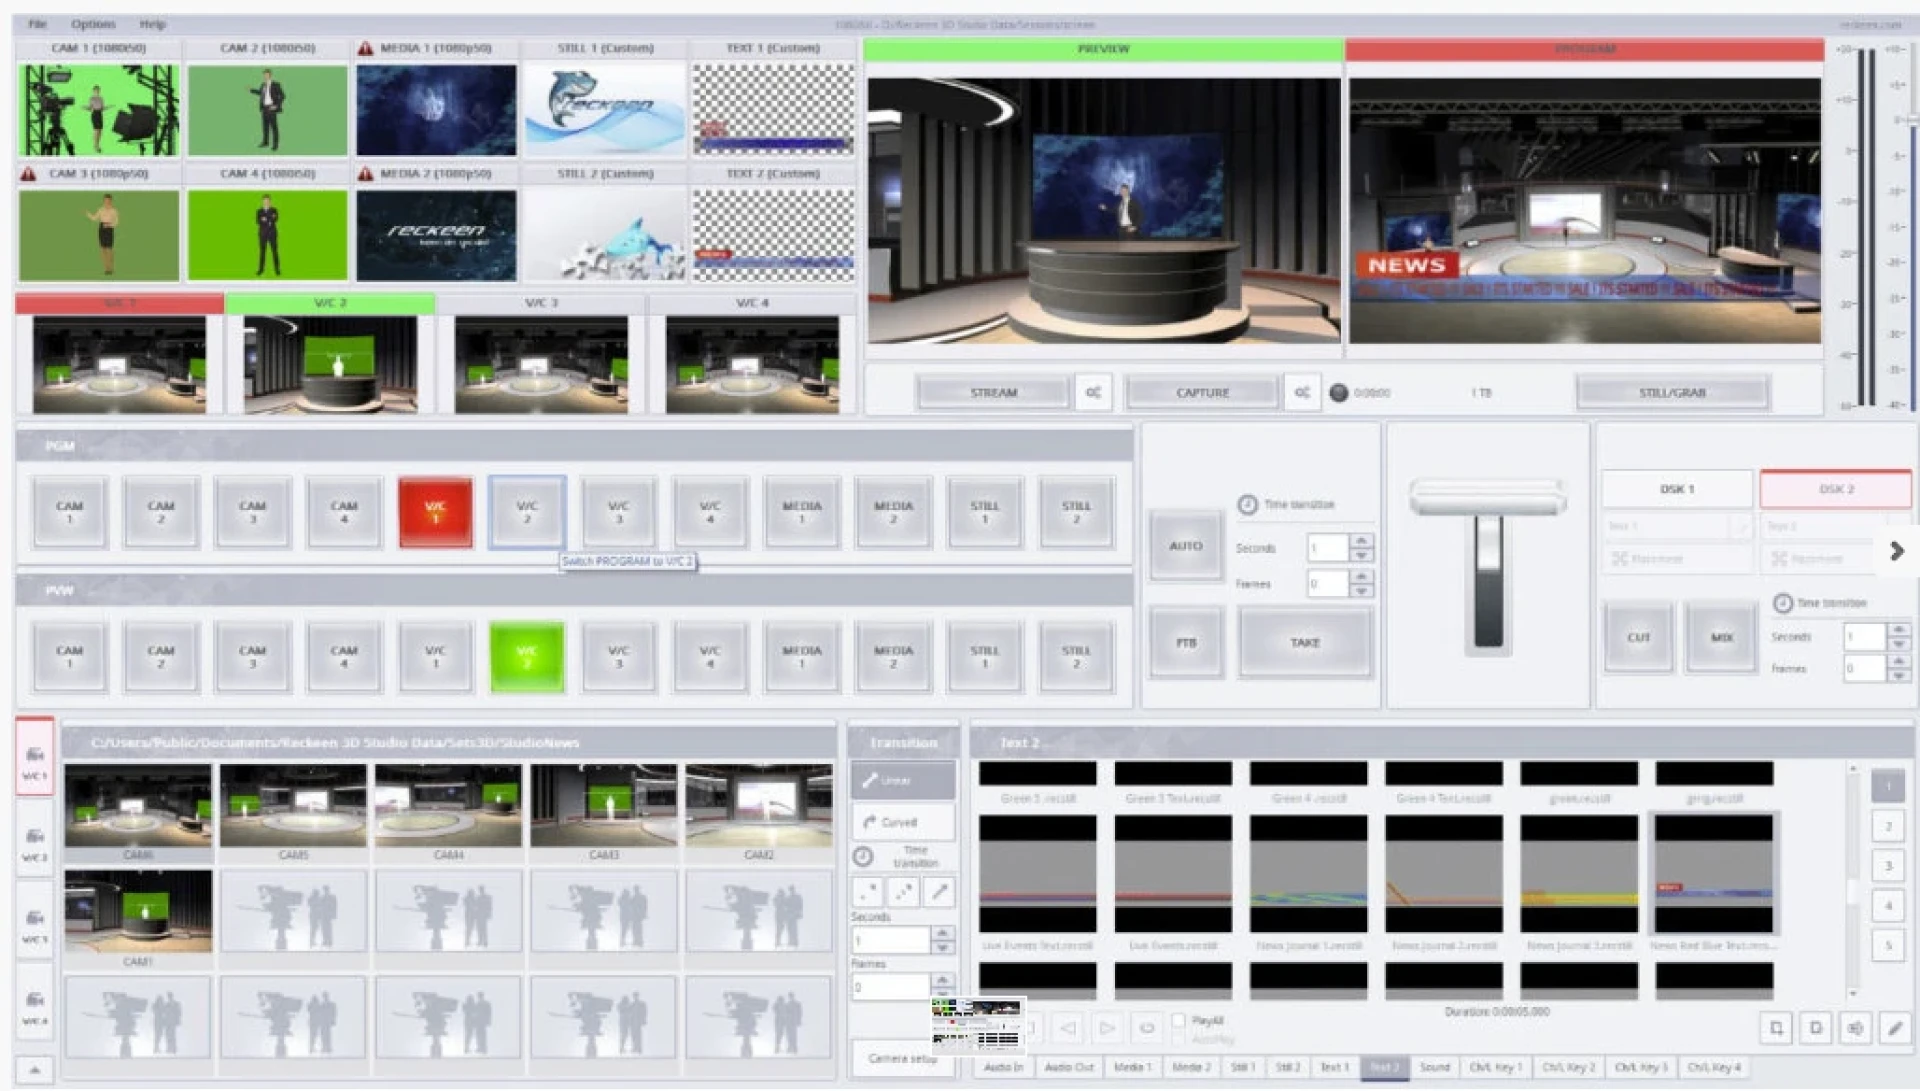Decrease Frames stepper beside AUTO button
This screenshot has height=1091, width=1920.
pyautogui.click(x=1361, y=591)
